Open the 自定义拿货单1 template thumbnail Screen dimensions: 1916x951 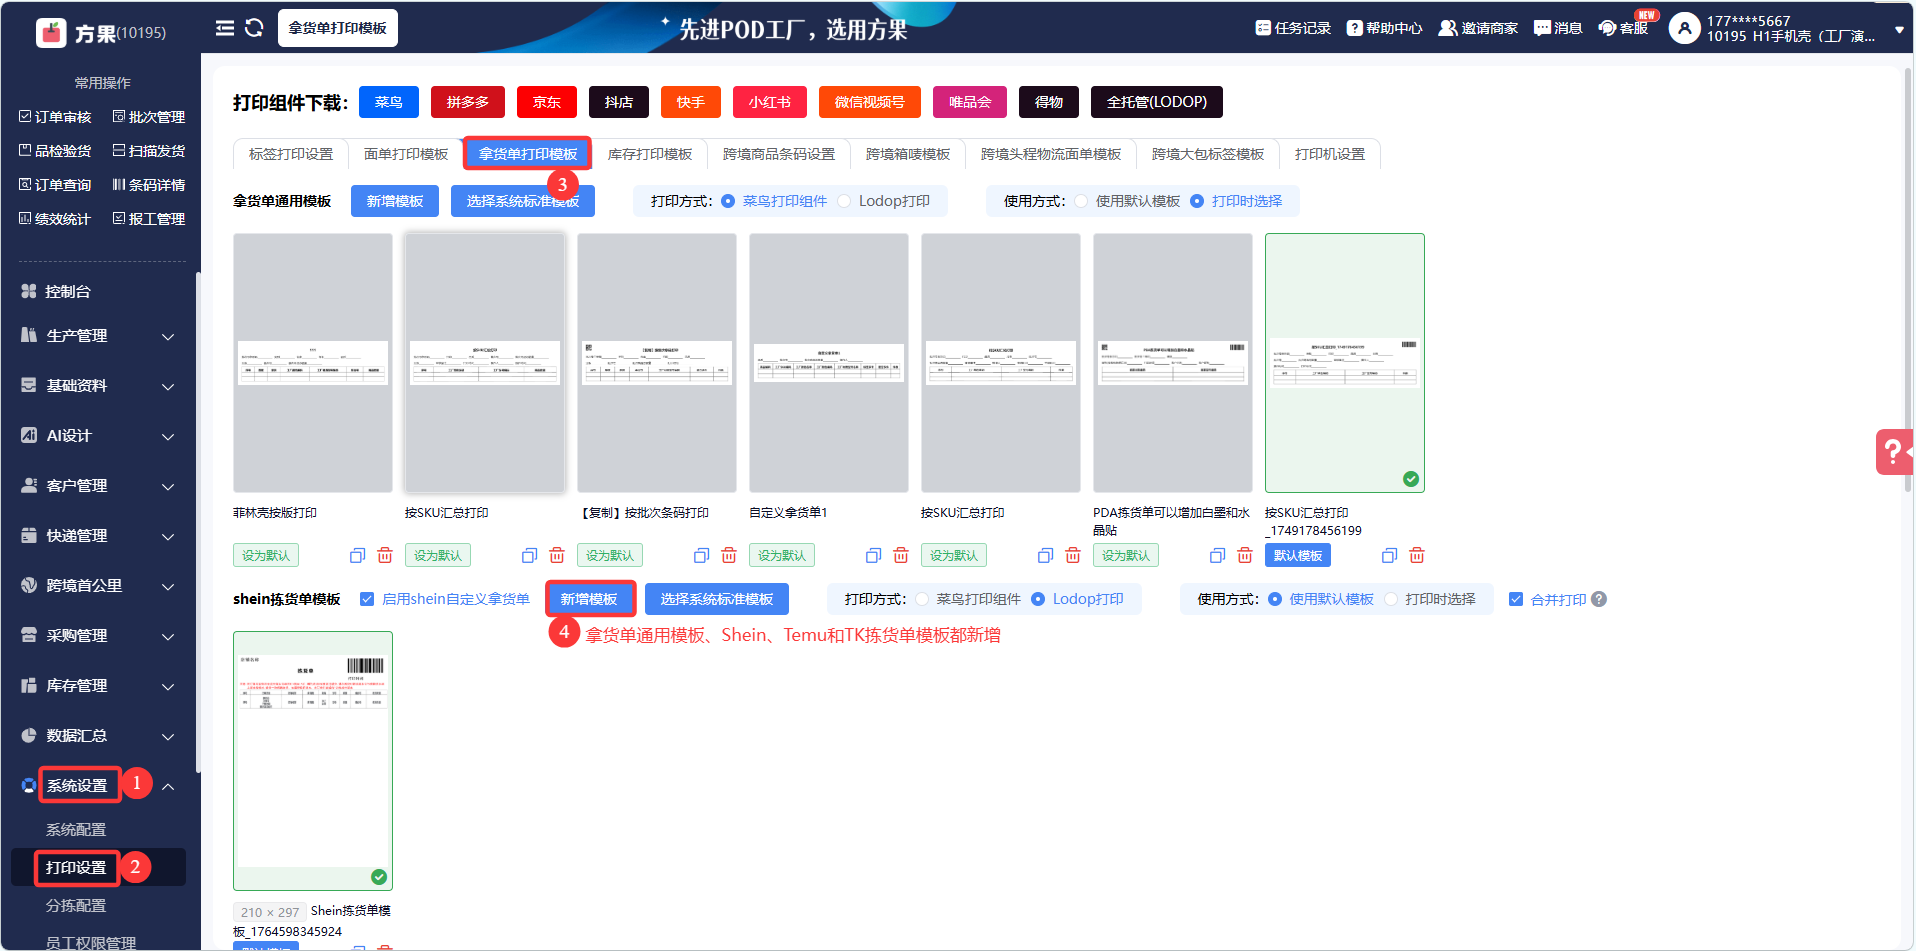click(x=829, y=363)
